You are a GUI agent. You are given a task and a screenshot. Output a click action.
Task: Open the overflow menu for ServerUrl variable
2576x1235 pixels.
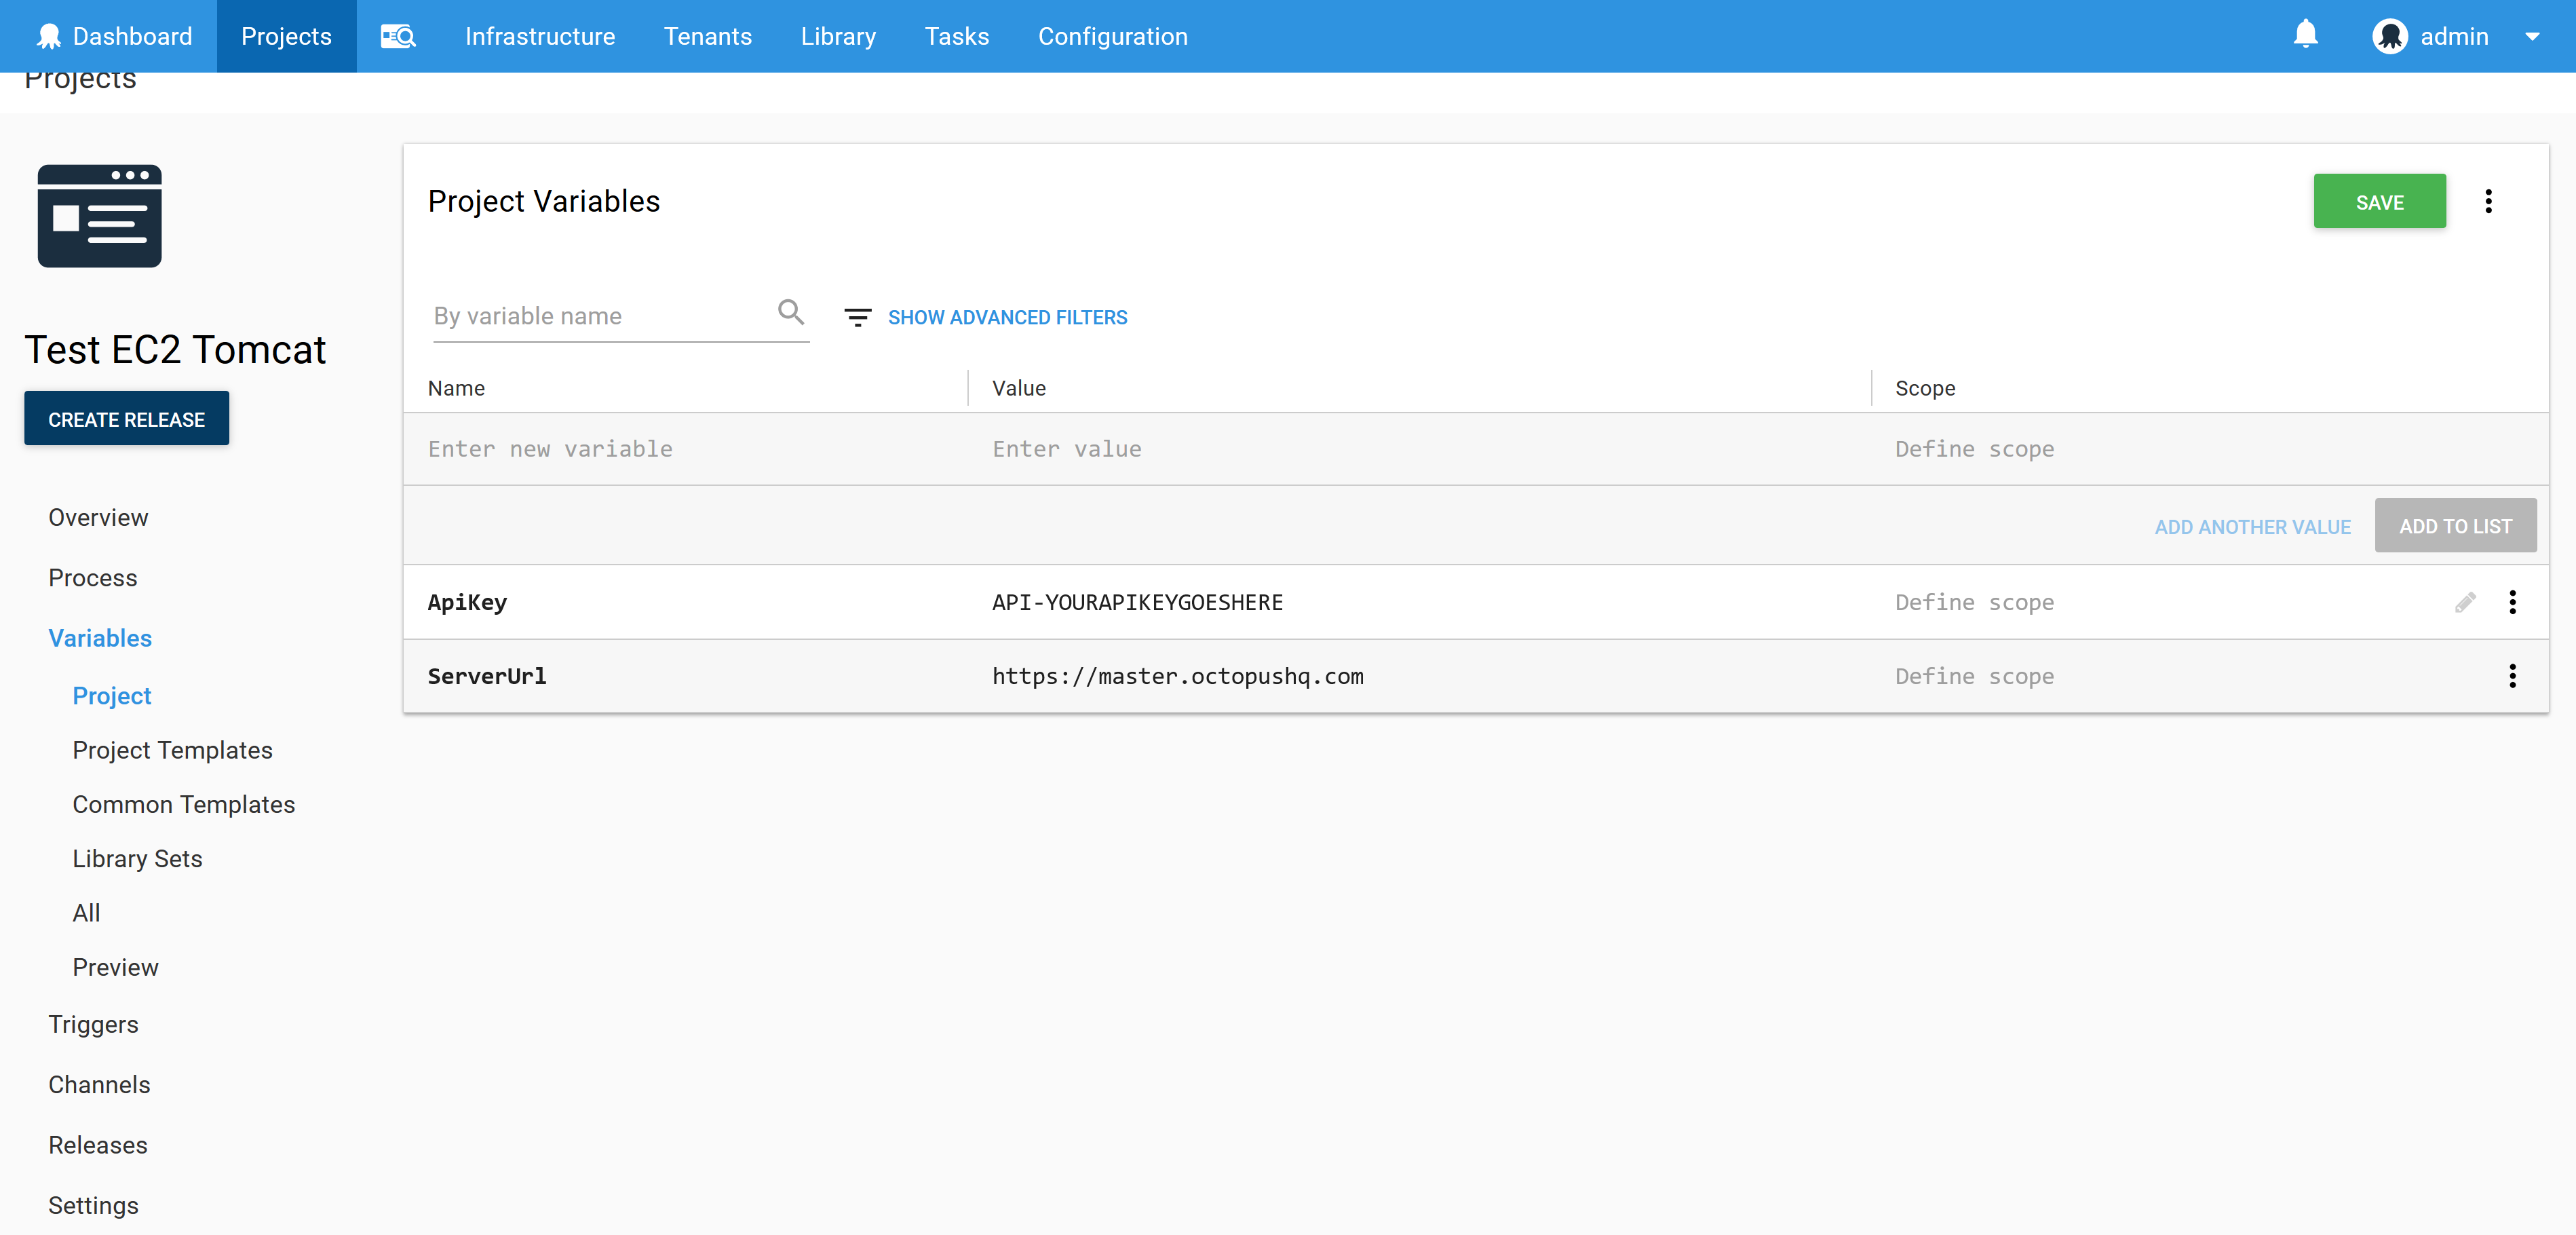tap(2512, 676)
